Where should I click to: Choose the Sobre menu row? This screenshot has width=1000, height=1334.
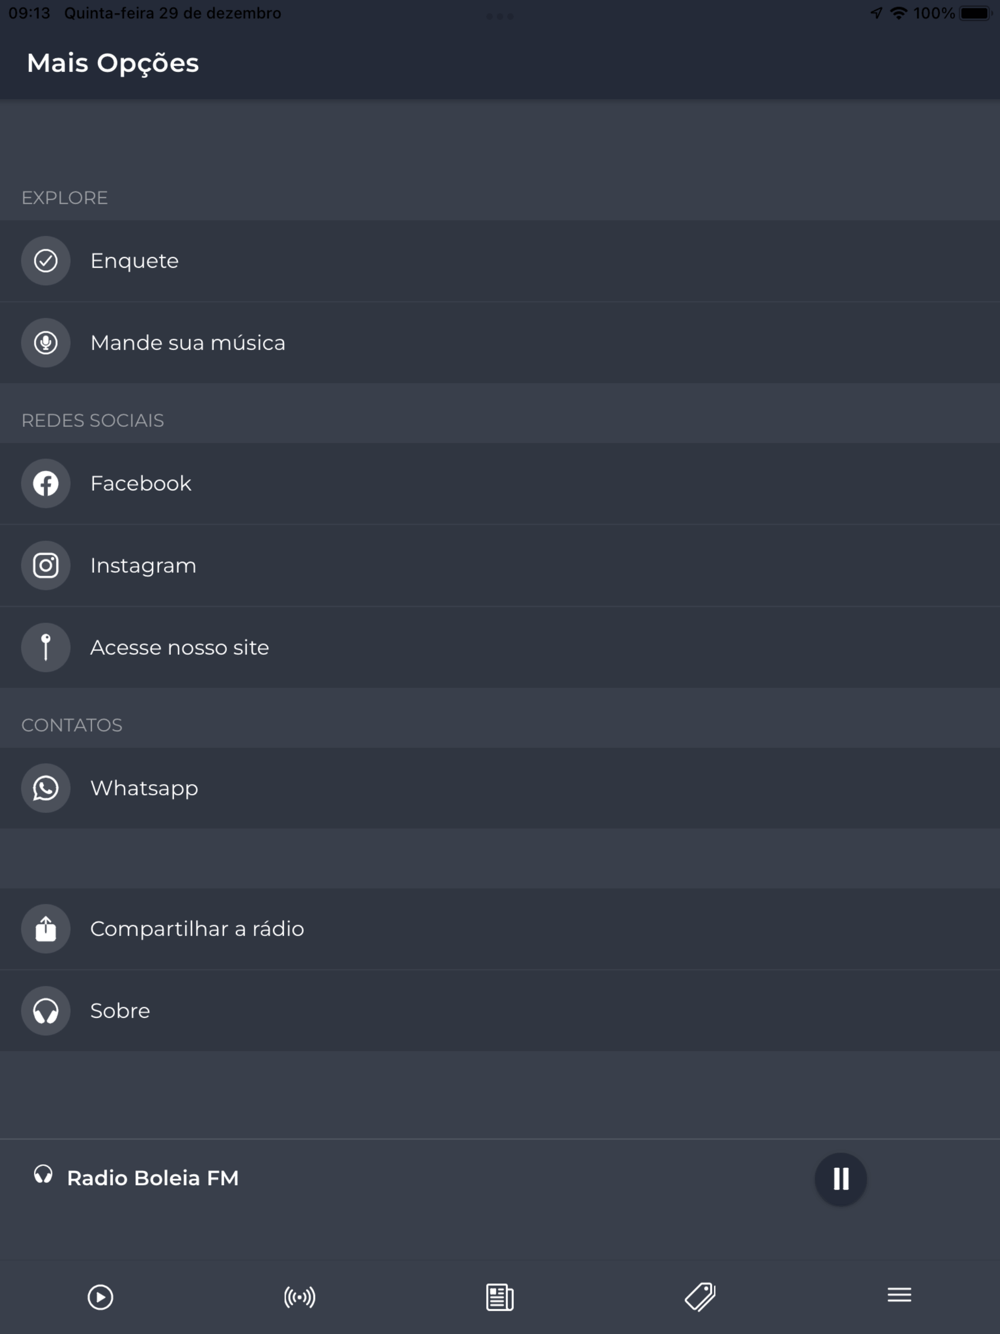point(500,1011)
